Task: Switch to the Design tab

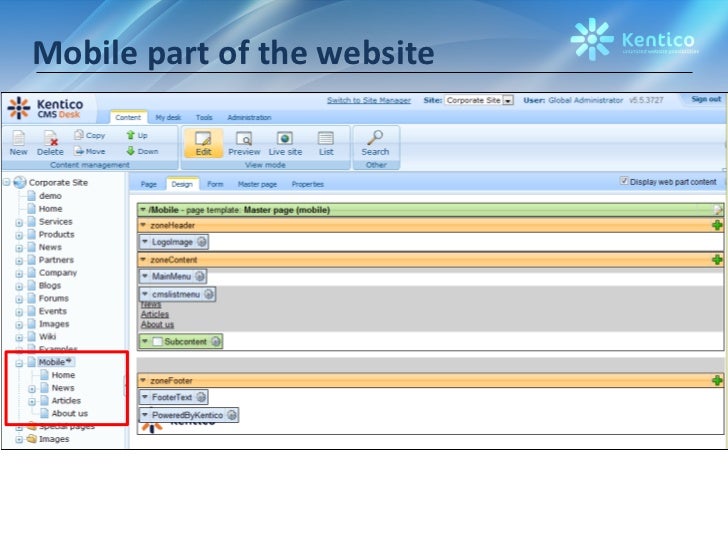Action: point(182,184)
